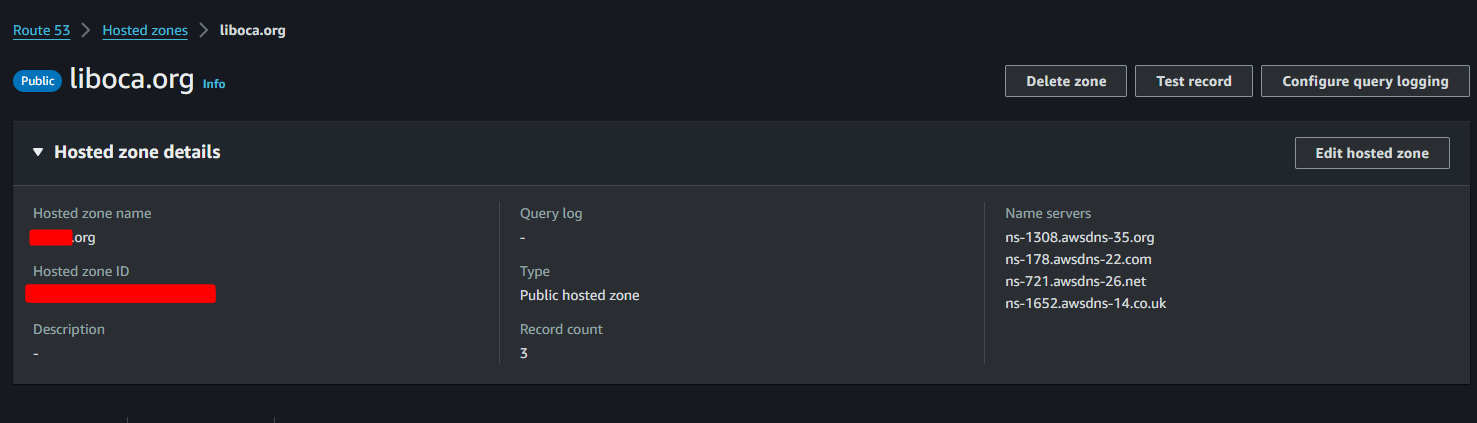The height and width of the screenshot is (423, 1477).
Task: Click the liboca.org breadcrumb item
Action: coord(253,30)
